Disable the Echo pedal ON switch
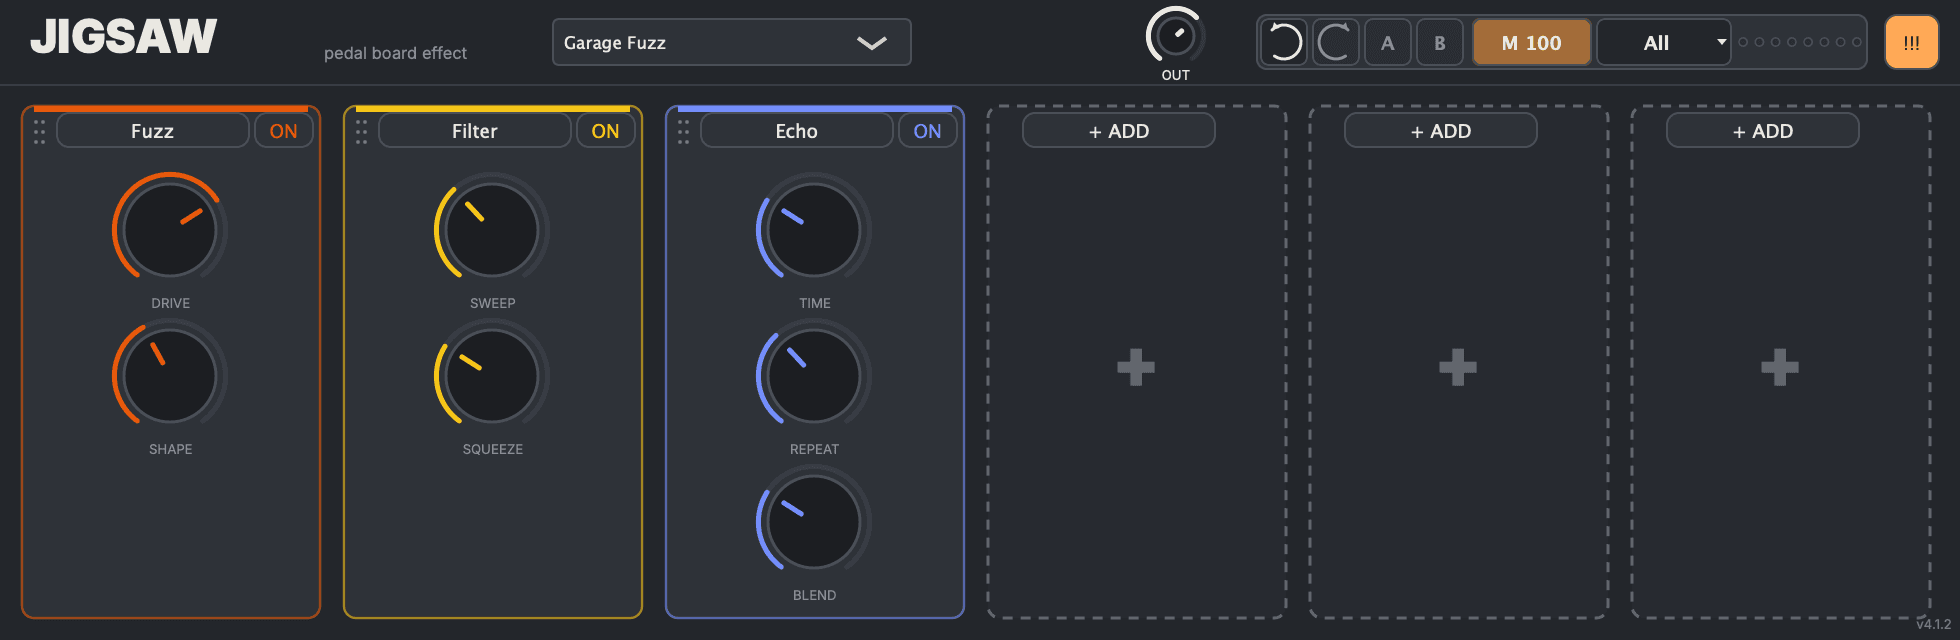The width and height of the screenshot is (1960, 640). (x=927, y=131)
